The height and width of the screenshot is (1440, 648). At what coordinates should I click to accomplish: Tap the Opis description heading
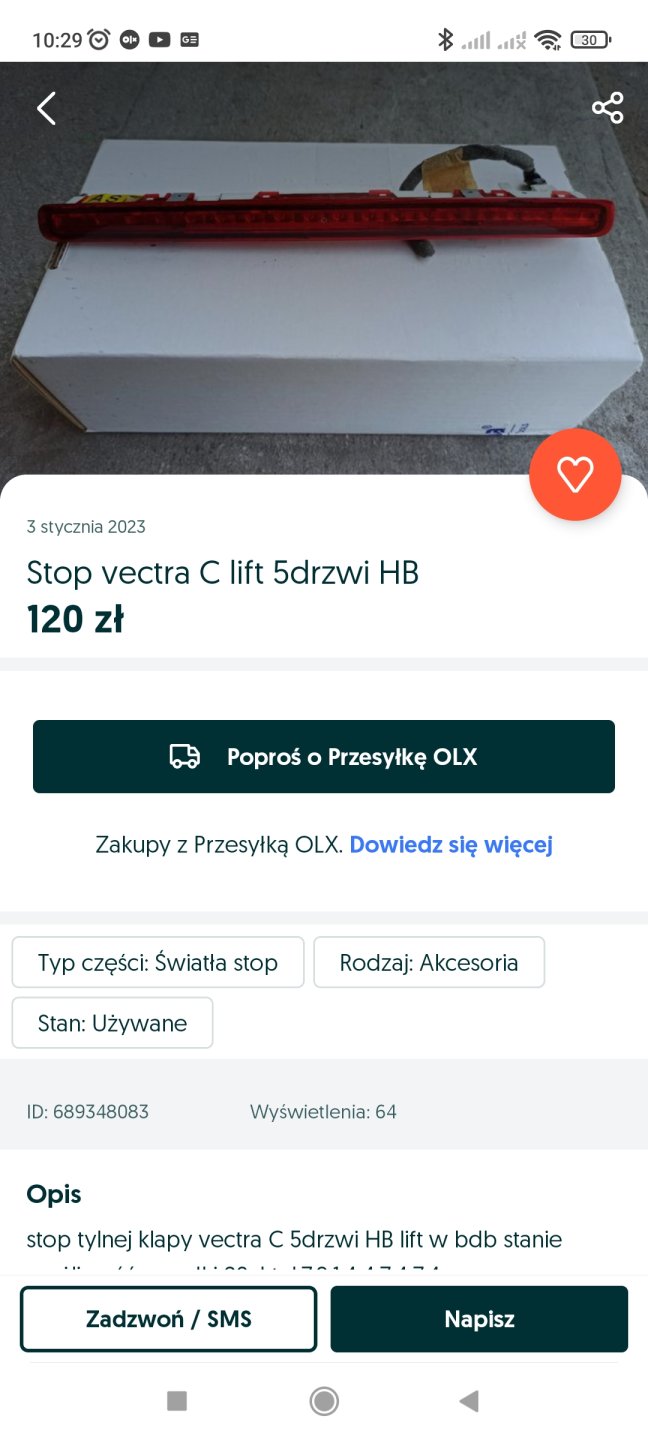[x=54, y=1194]
